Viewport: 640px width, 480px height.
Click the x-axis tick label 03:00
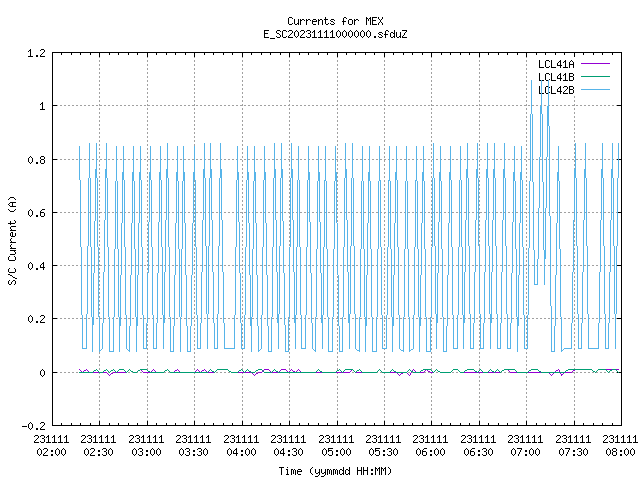[x=146, y=452]
